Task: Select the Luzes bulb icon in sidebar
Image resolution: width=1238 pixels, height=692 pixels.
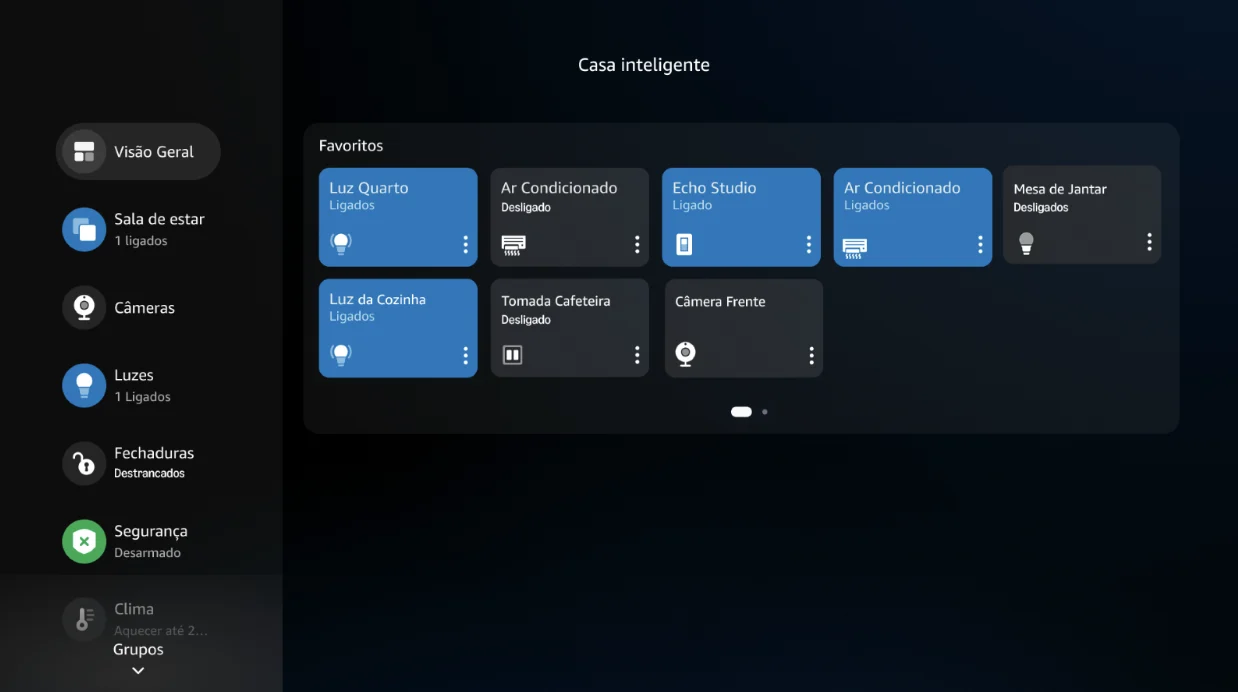Action: 84,385
